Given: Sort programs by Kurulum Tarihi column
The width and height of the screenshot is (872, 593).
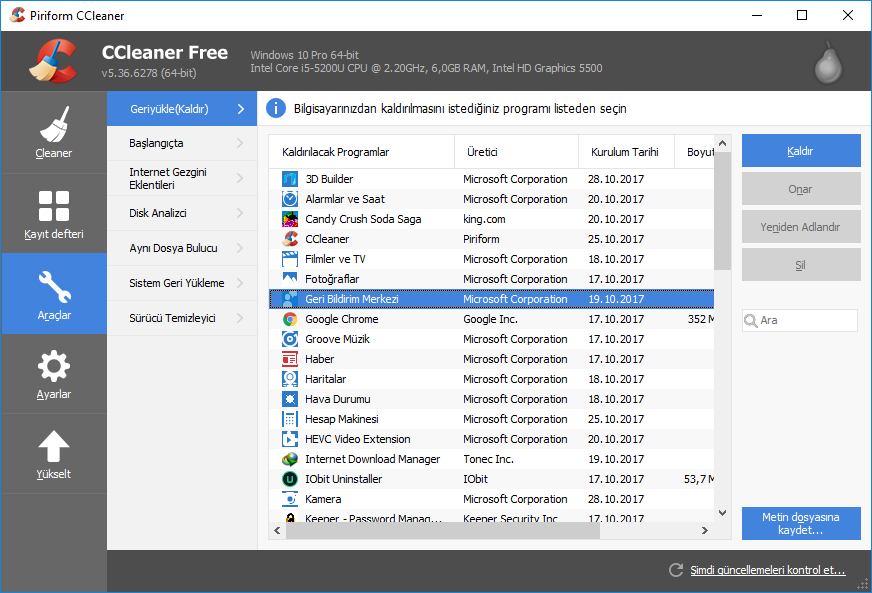Looking at the screenshot, I should (x=626, y=151).
